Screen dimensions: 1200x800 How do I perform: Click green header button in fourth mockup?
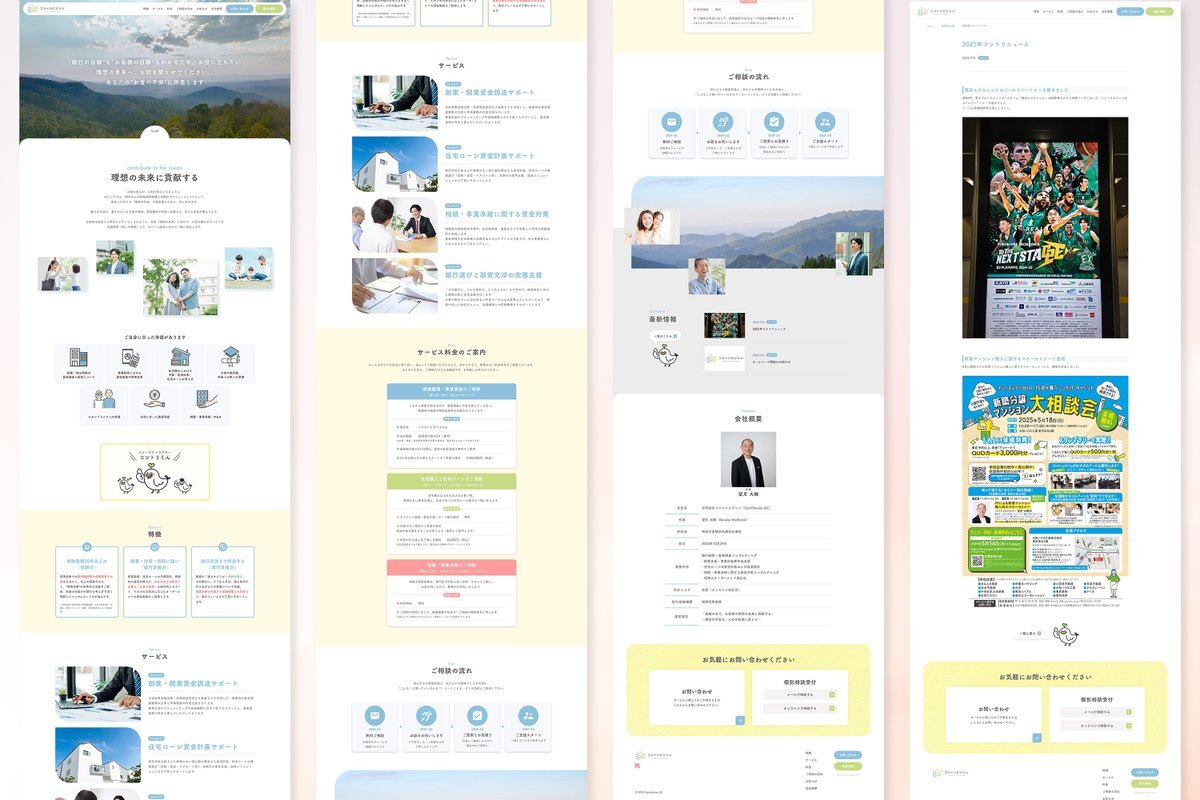1159,12
